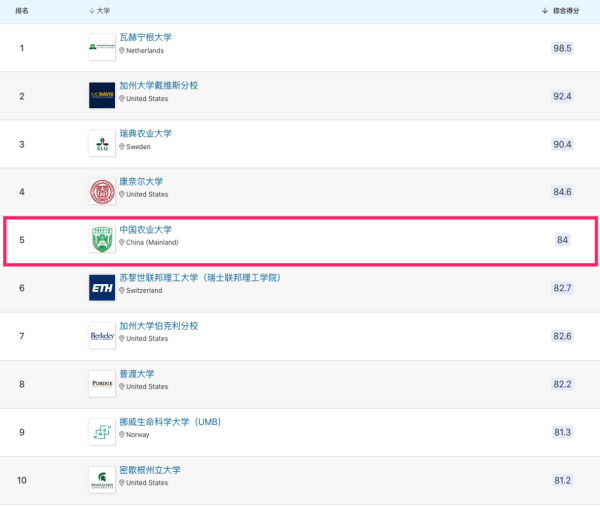Sort by the 大学 column header
The height and width of the screenshot is (507, 600).
(x=99, y=11)
